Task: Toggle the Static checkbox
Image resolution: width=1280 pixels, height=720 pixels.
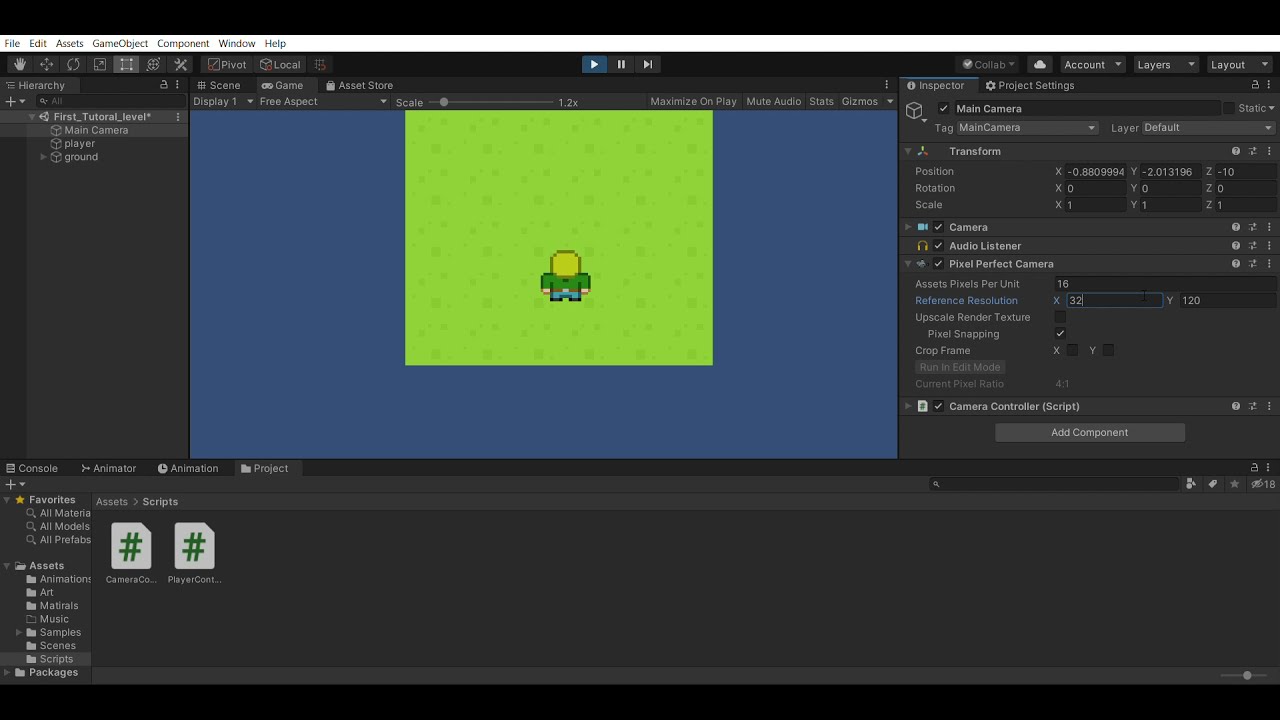Action: pyautogui.click(x=1228, y=108)
